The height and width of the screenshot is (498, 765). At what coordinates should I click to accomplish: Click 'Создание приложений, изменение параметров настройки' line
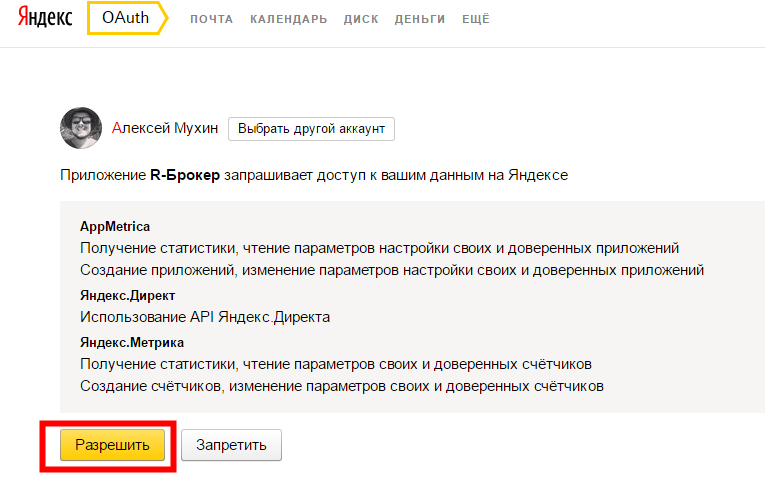(392, 270)
